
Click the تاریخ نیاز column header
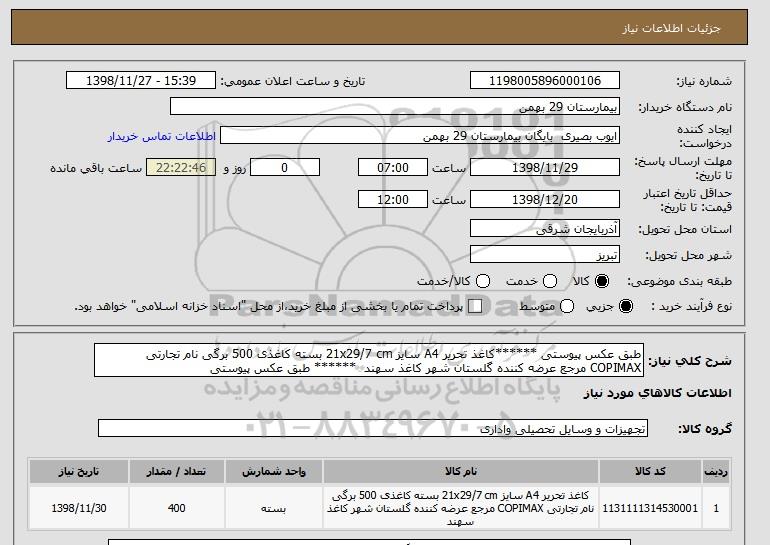click(79, 471)
